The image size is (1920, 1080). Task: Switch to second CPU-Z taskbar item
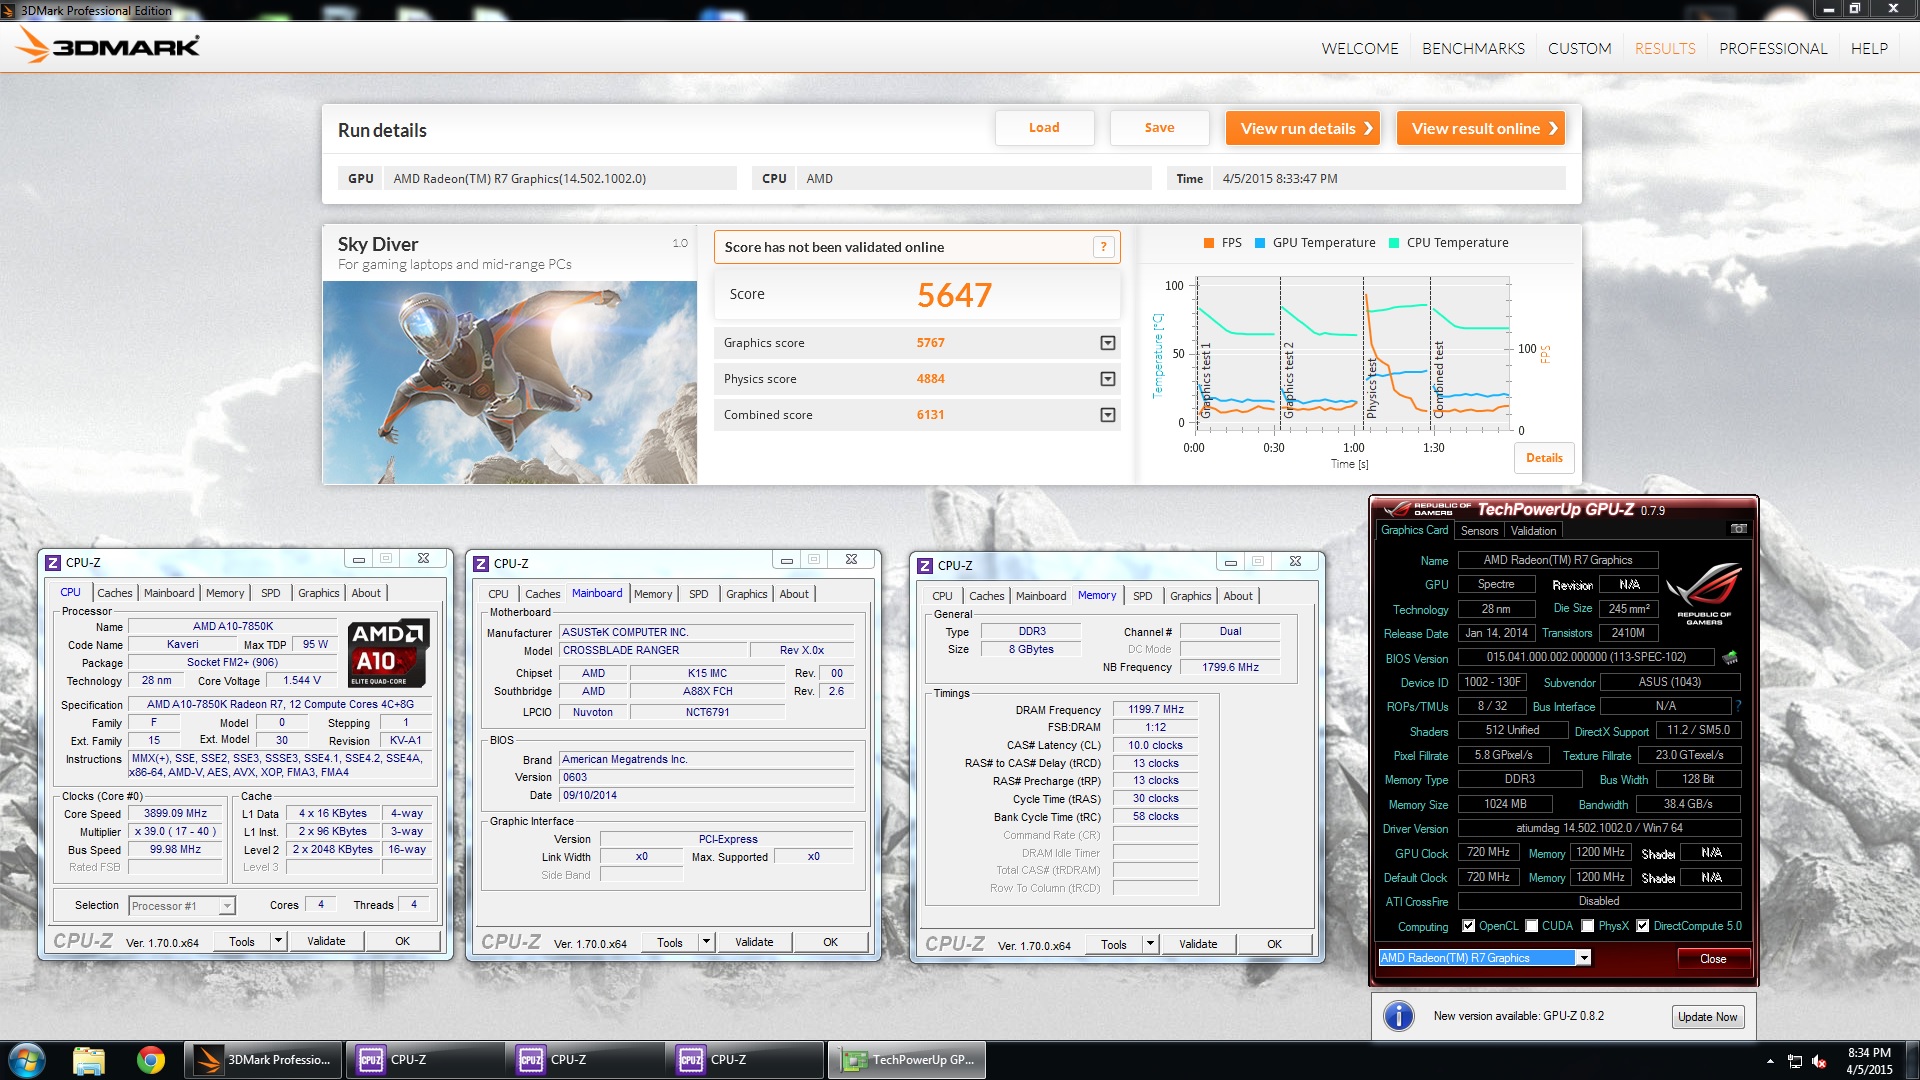(x=585, y=1060)
